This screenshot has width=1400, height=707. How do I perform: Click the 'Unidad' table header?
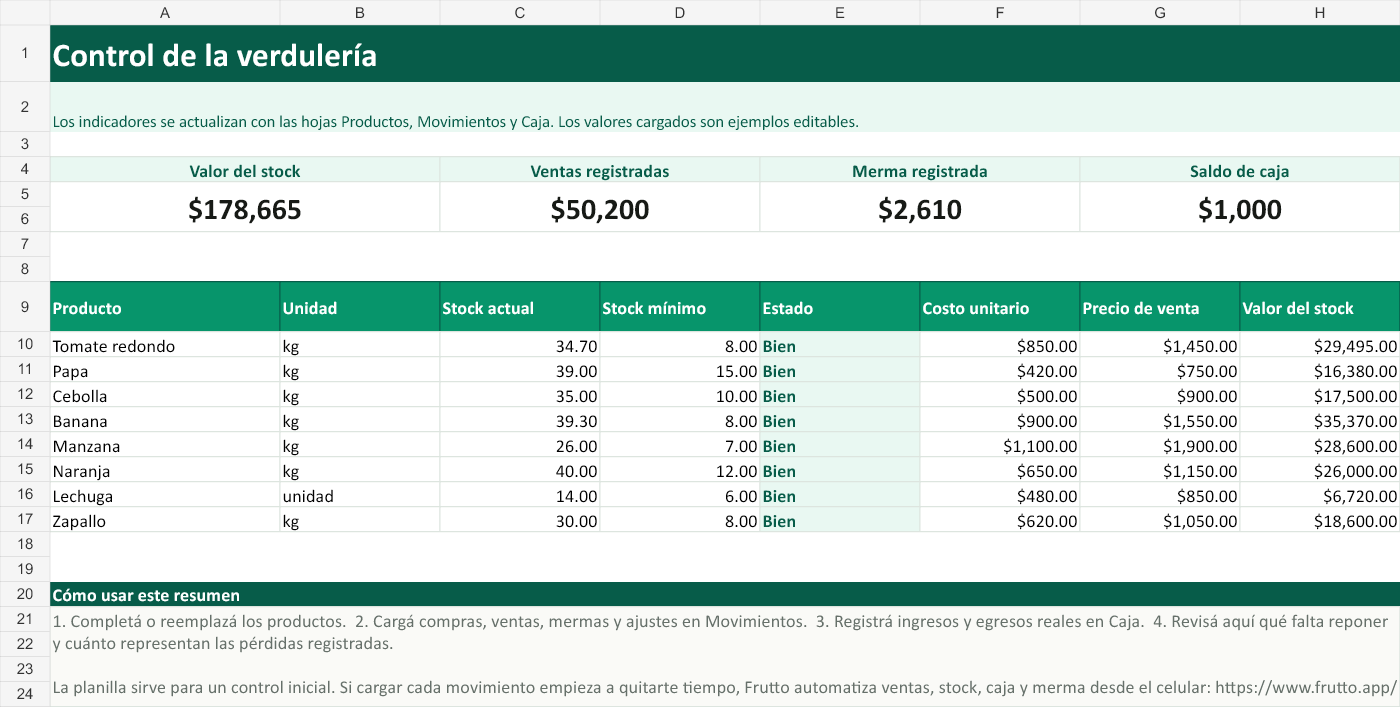click(360, 307)
